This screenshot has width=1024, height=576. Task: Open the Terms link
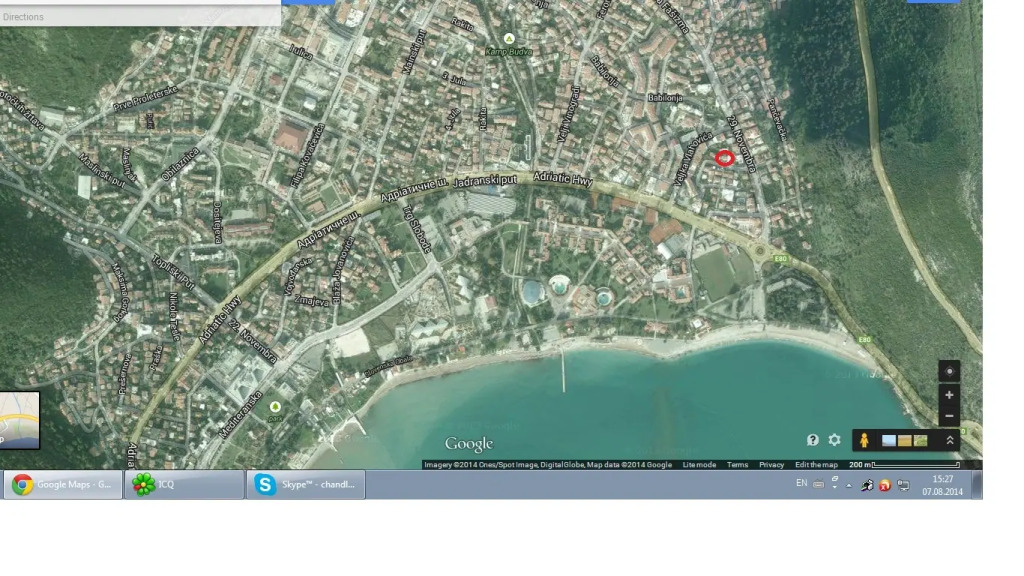point(737,465)
